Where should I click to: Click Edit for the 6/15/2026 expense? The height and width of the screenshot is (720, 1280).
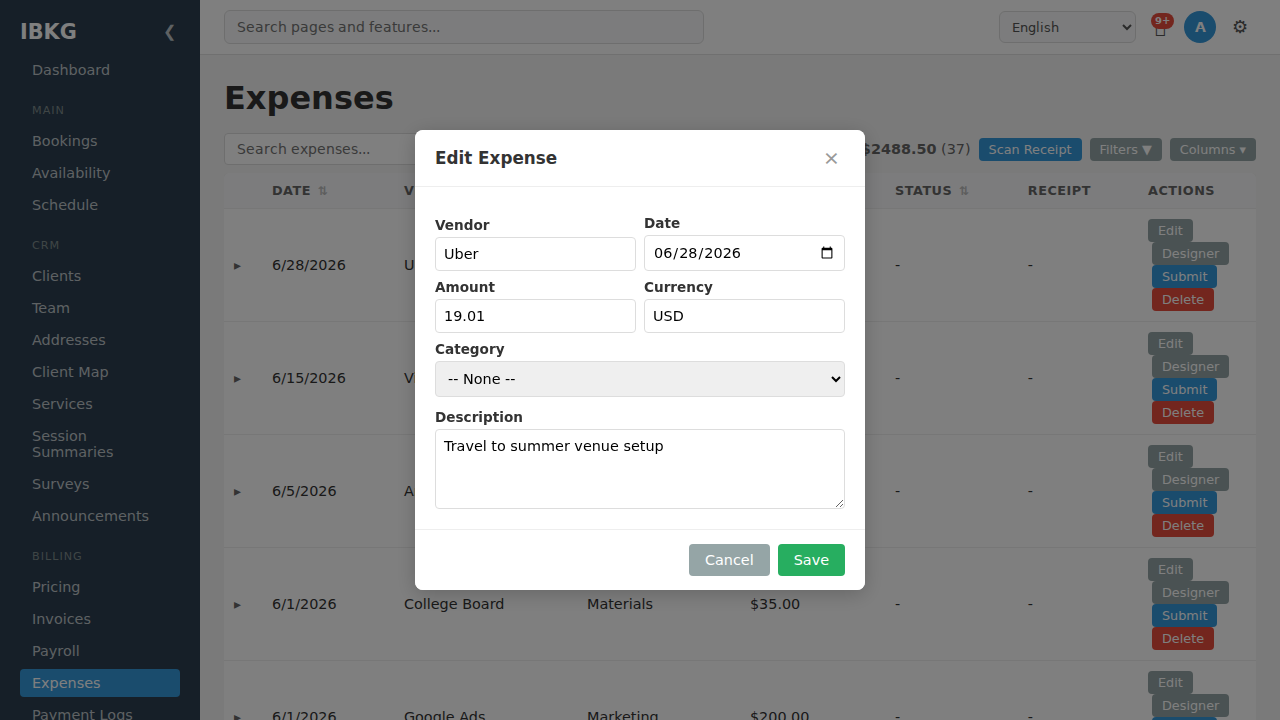coord(1170,344)
